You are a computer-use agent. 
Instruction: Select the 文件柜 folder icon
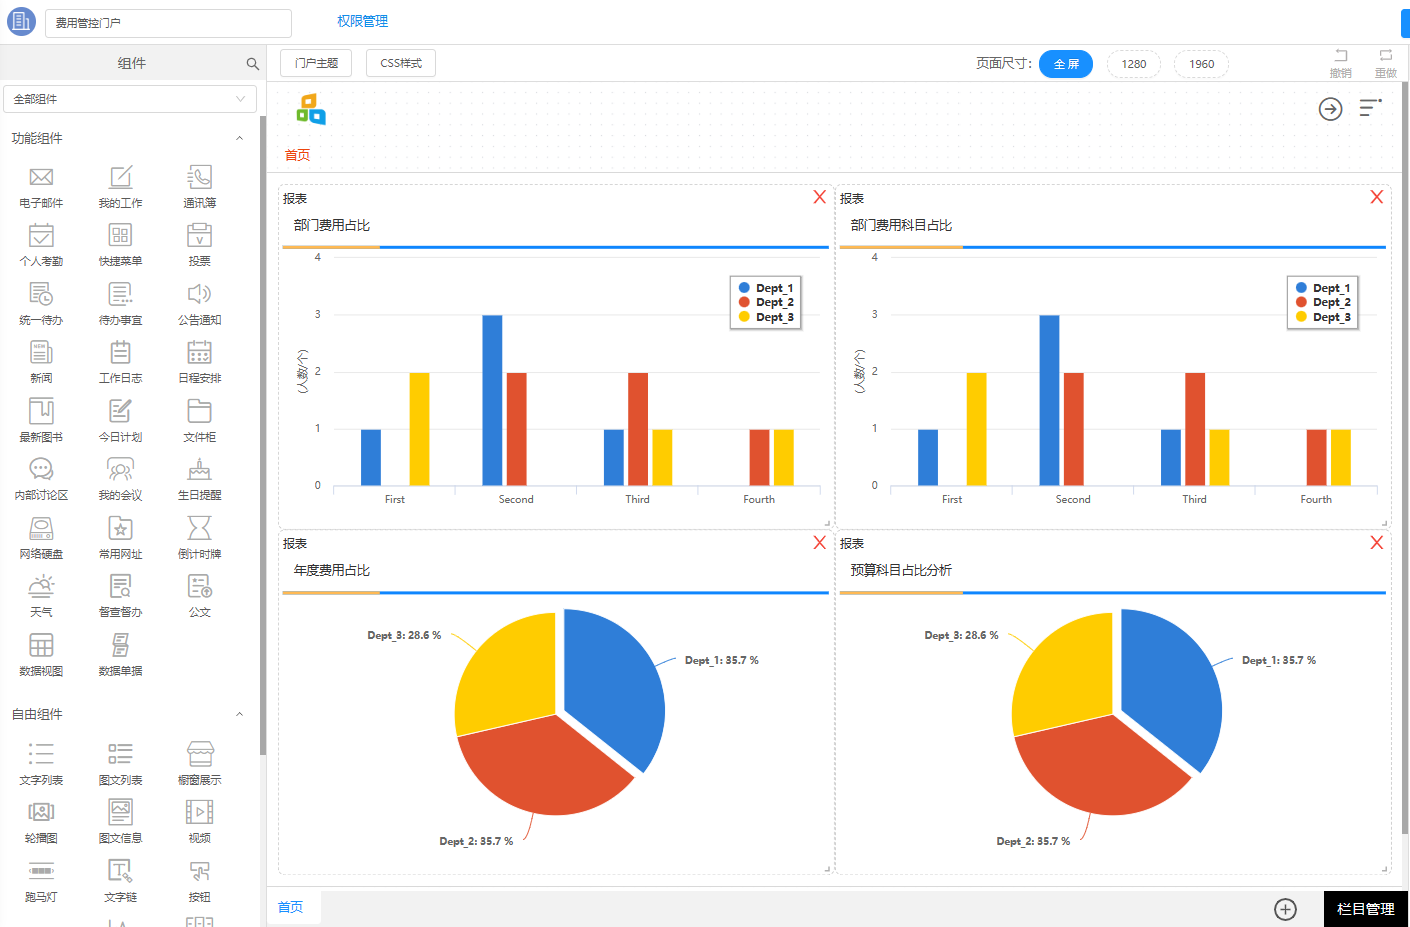click(x=199, y=411)
